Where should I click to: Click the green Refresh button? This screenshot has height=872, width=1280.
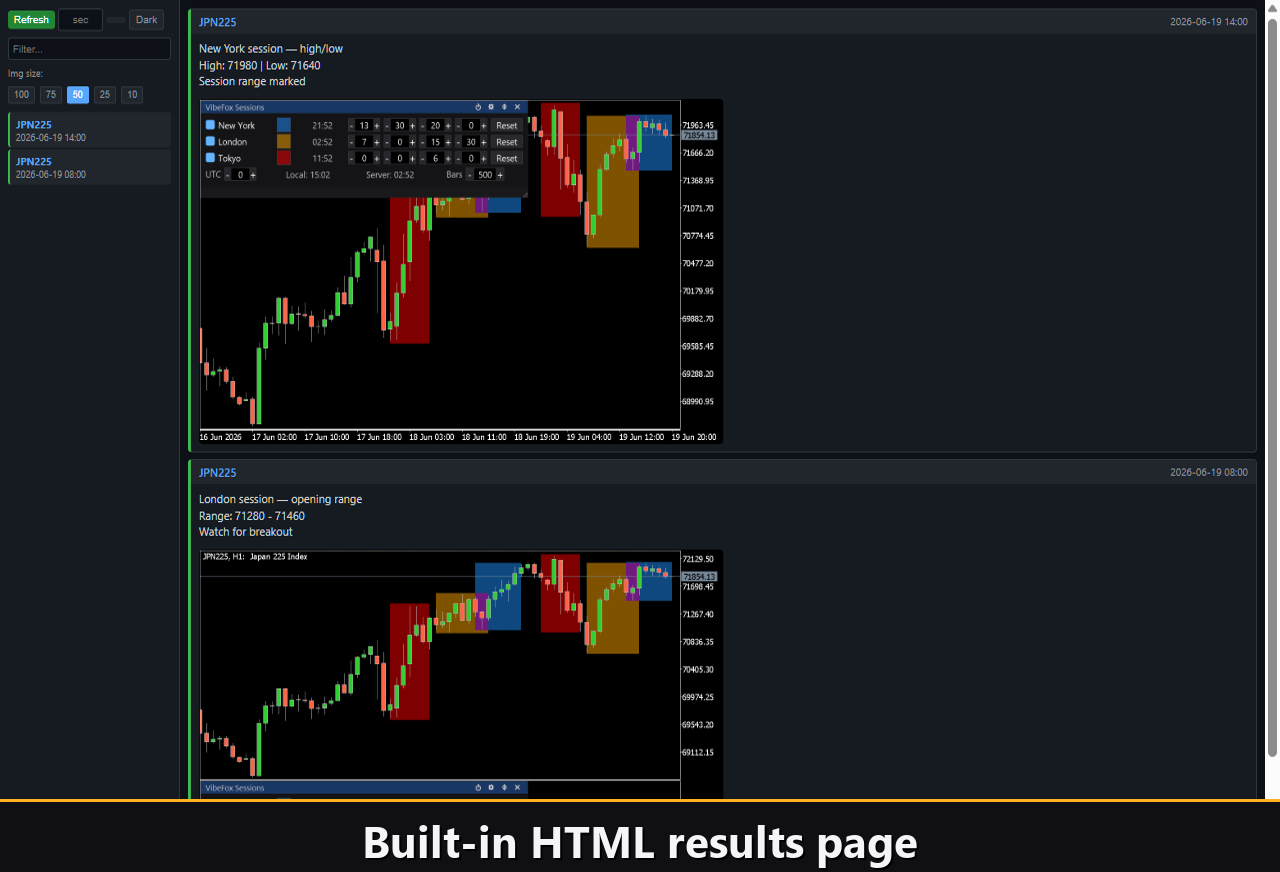[31, 20]
